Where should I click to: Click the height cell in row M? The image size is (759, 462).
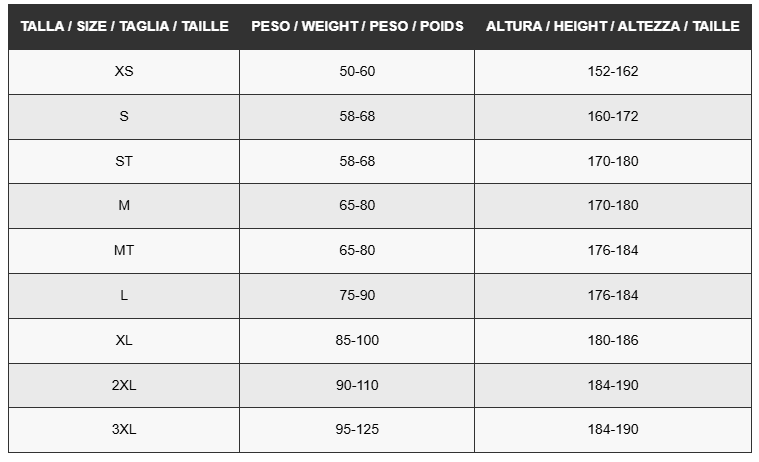point(613,205)
